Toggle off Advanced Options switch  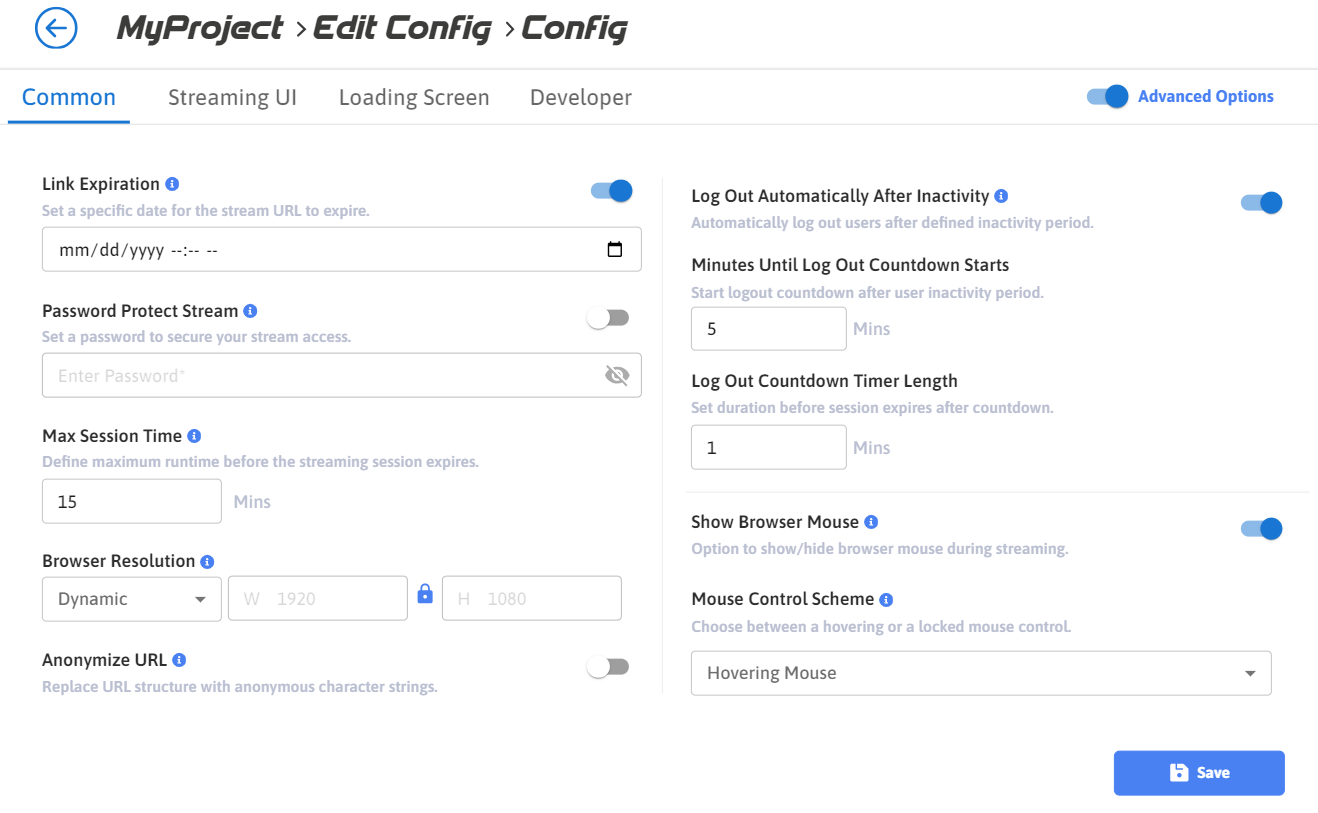coord(1108,96)
